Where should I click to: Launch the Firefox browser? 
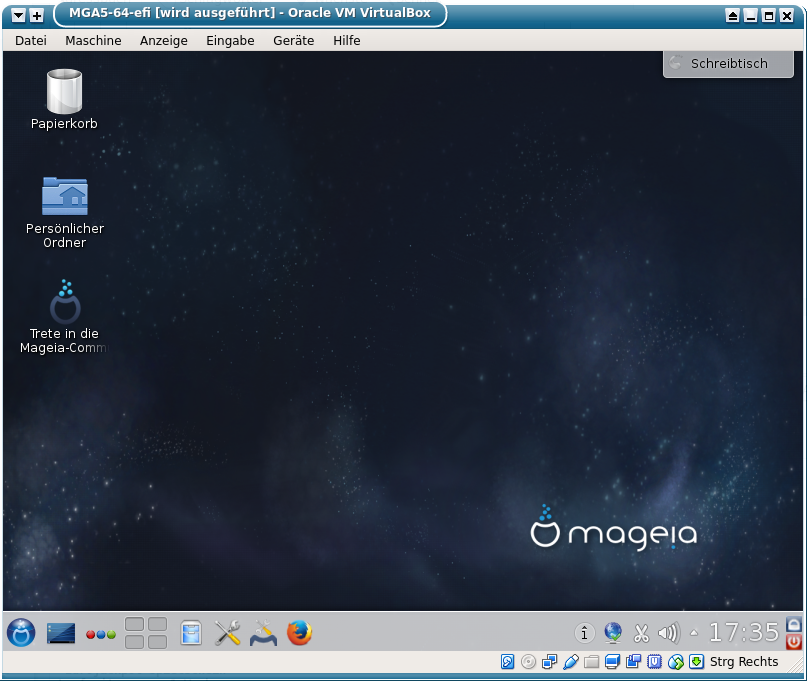(299, 633)
